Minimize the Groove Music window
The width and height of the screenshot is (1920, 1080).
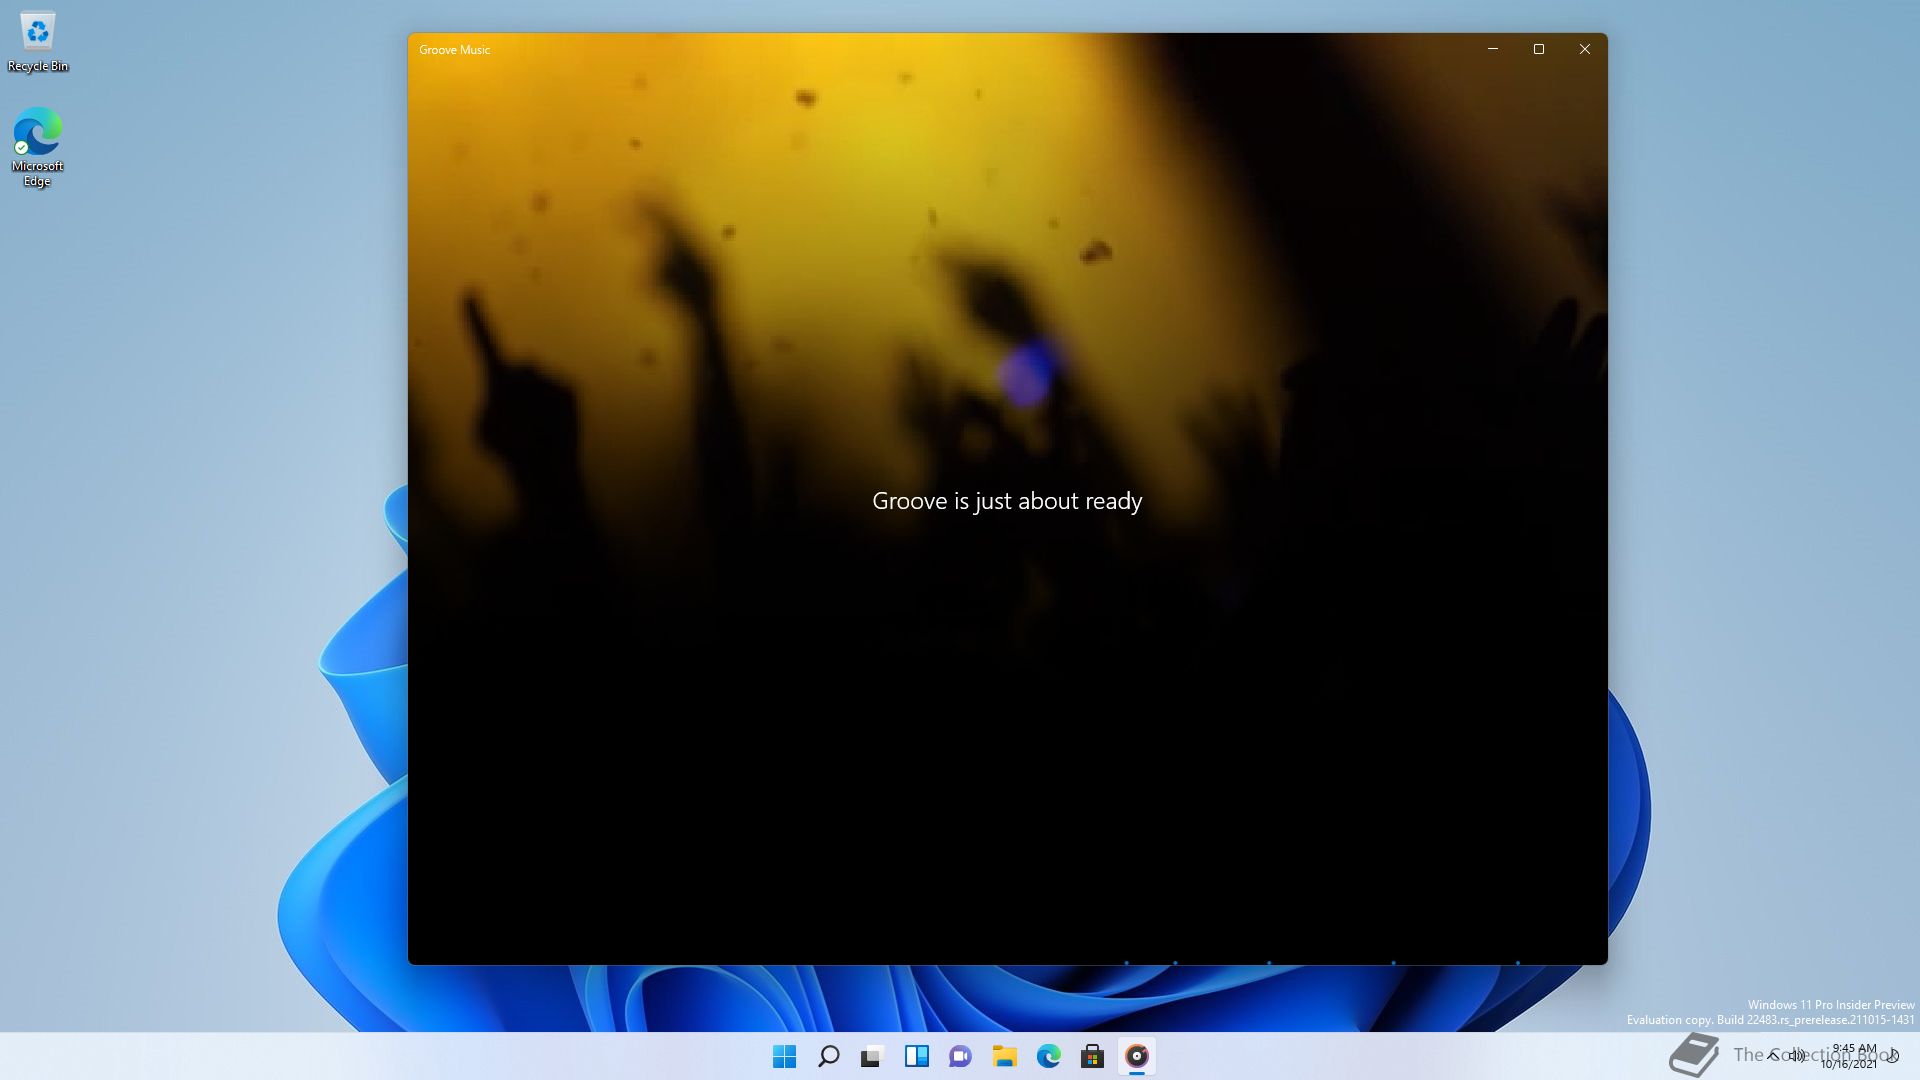click(1493, 49)
